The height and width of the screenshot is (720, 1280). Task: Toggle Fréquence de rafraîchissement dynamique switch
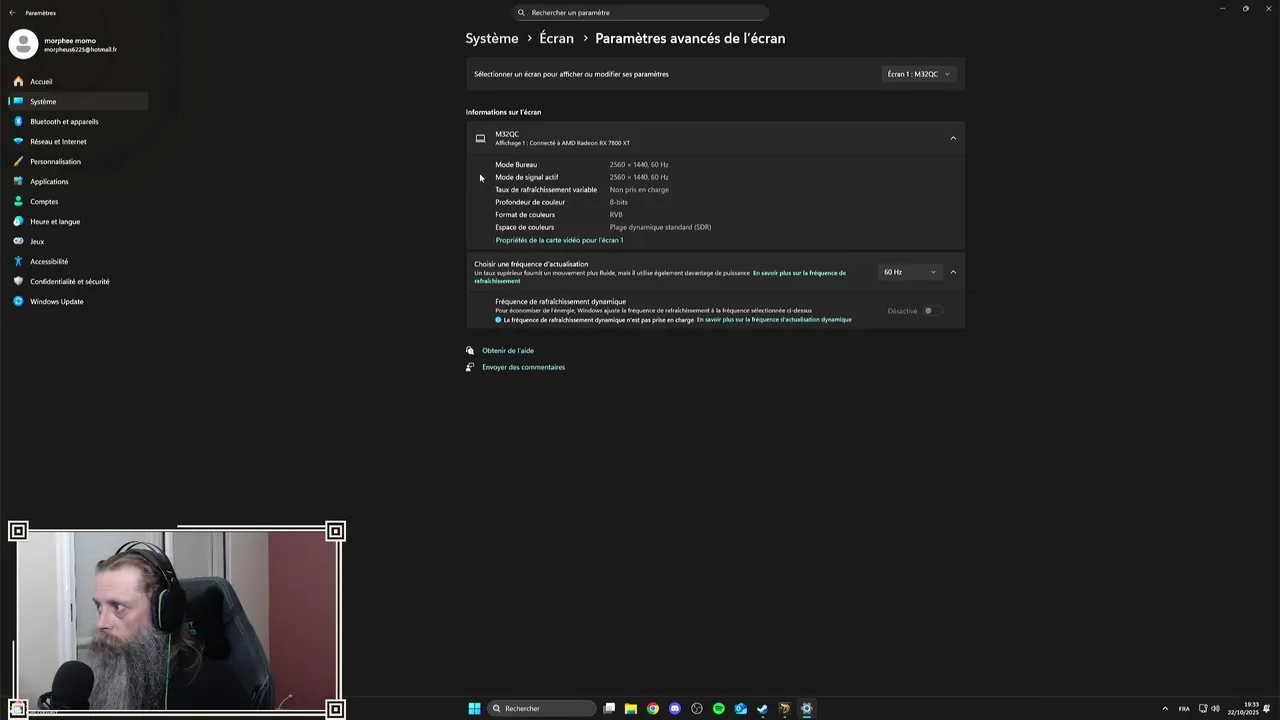[932, 311]
